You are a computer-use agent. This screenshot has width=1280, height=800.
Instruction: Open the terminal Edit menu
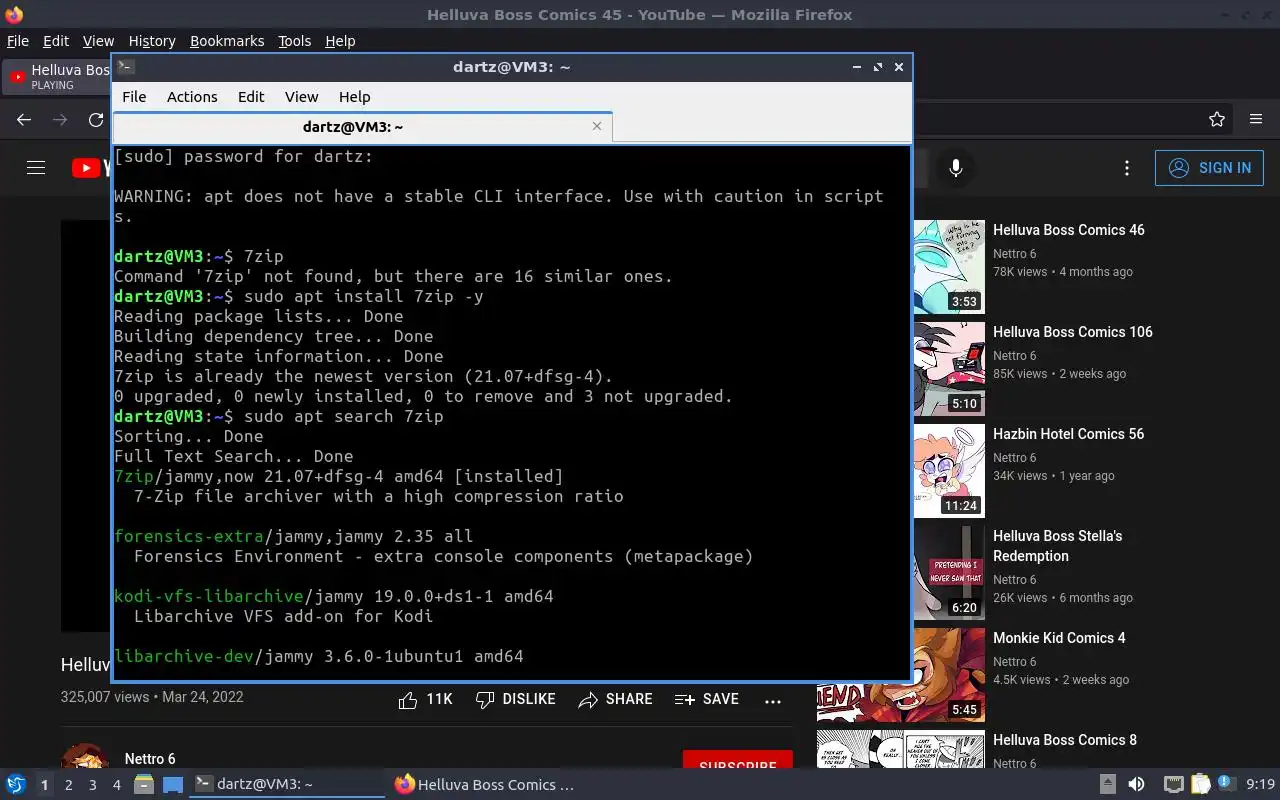pyautogui.click(x=251, y=97)
